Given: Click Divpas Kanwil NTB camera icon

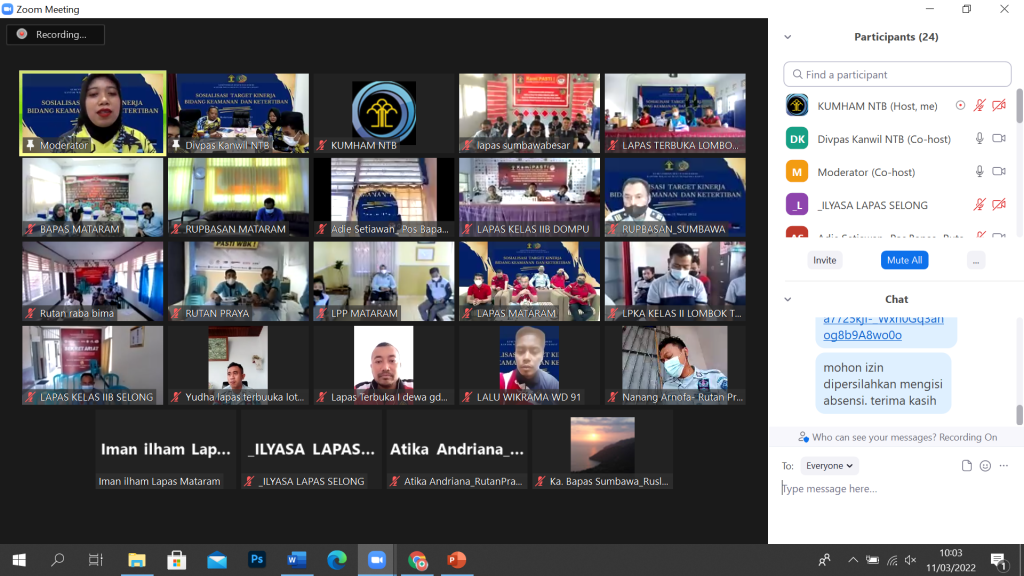Looking at the screenshot, I should click(x=999, y=139).
